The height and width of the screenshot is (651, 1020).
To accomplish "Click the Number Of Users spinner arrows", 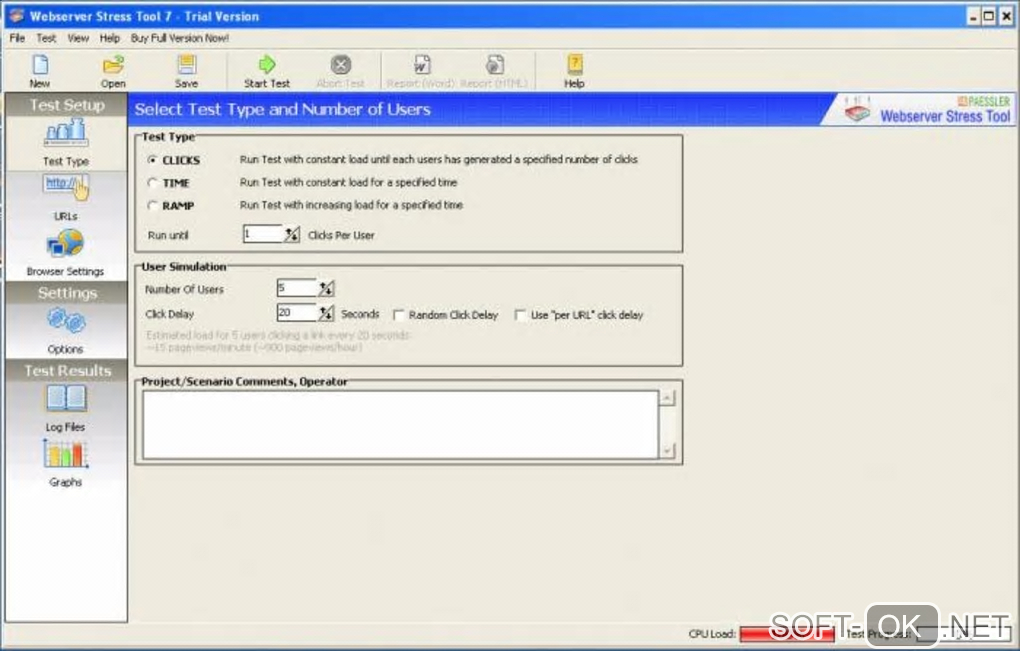I will click(326, 288).
